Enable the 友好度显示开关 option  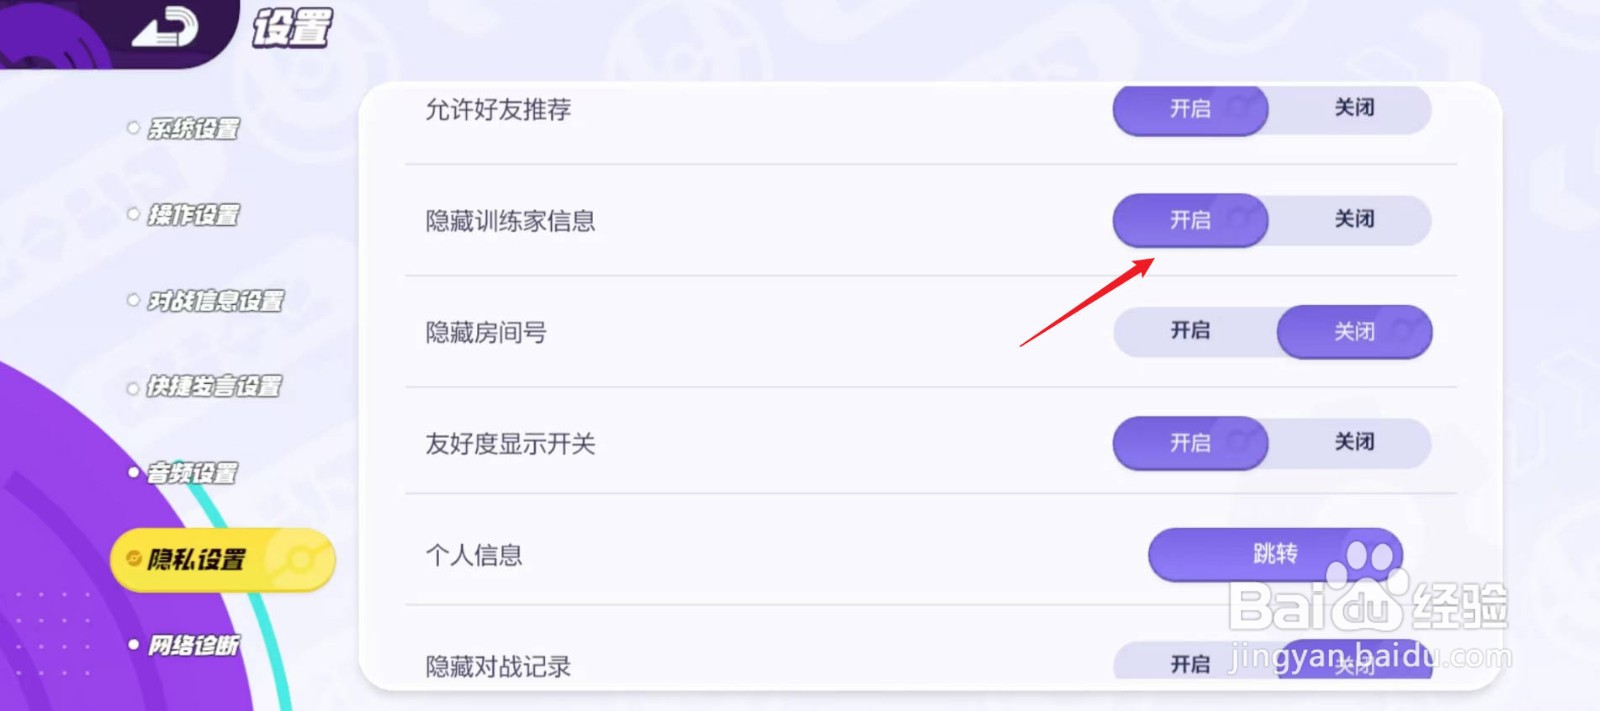coord(1189,443)
